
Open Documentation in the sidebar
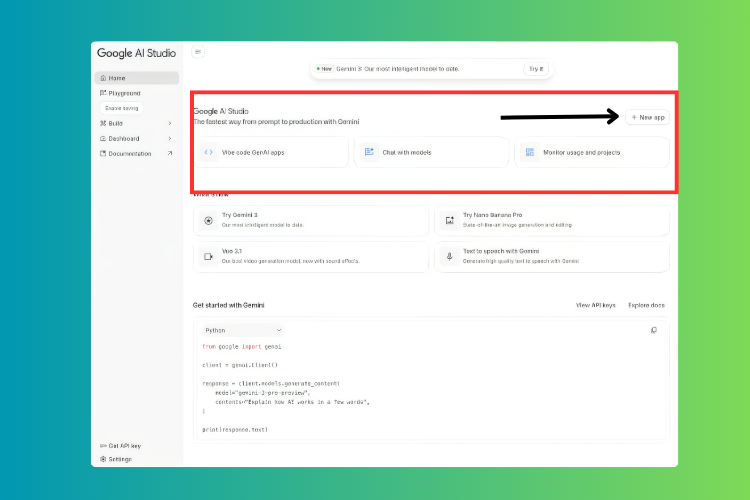point(136,154)
